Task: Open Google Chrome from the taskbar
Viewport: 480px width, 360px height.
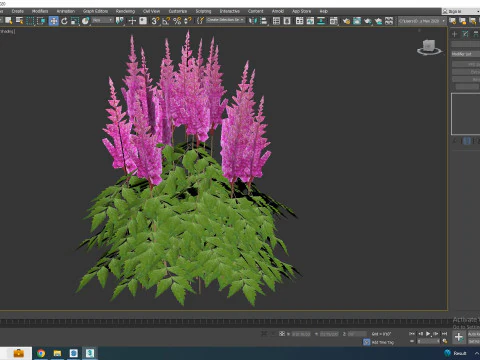Action: click(x=41, y=353)
